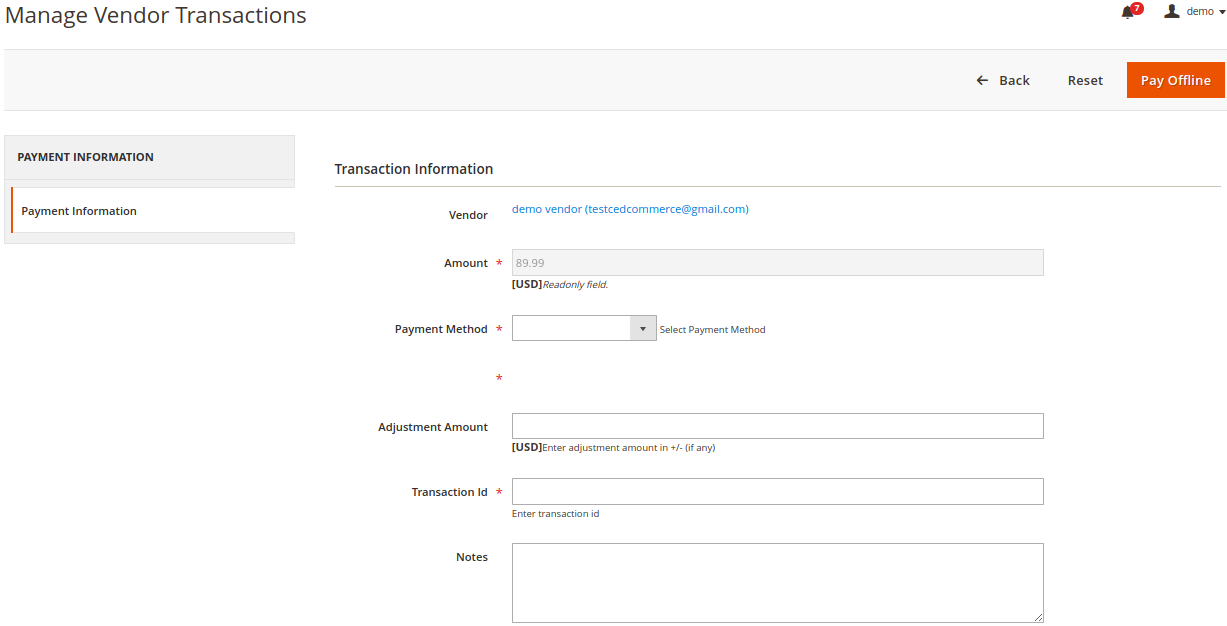
Task: Open the Payment Method dropdown arrow
Action: click(643, 328)
